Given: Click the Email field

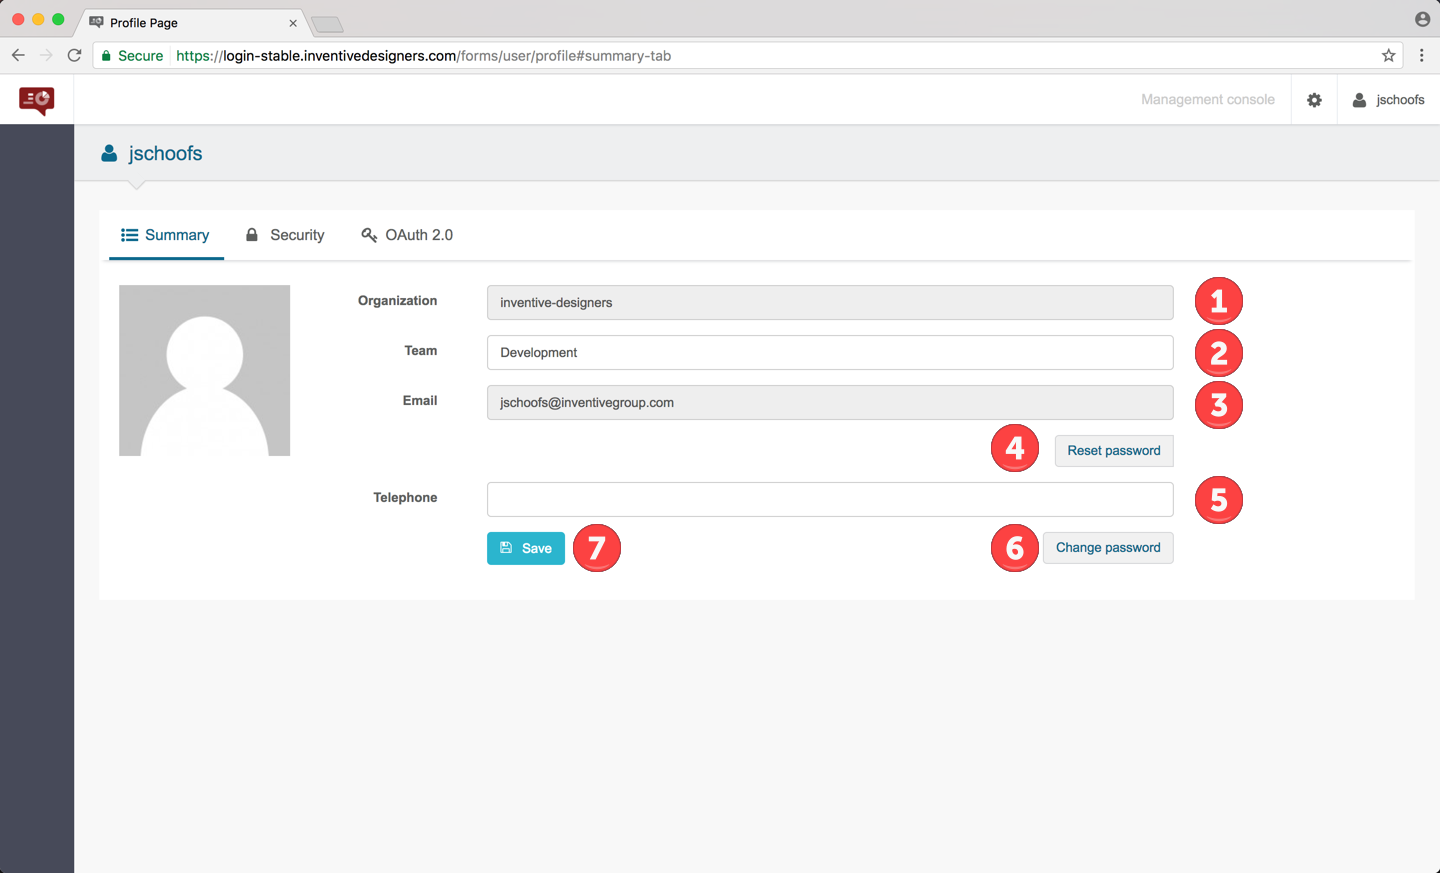Looking at the screenshot, I should click(x=830, y=403).
